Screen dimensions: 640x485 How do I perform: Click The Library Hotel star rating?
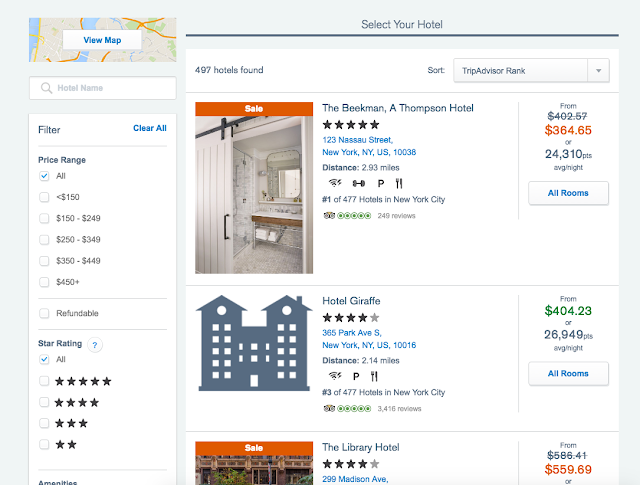tap(351, 464)
